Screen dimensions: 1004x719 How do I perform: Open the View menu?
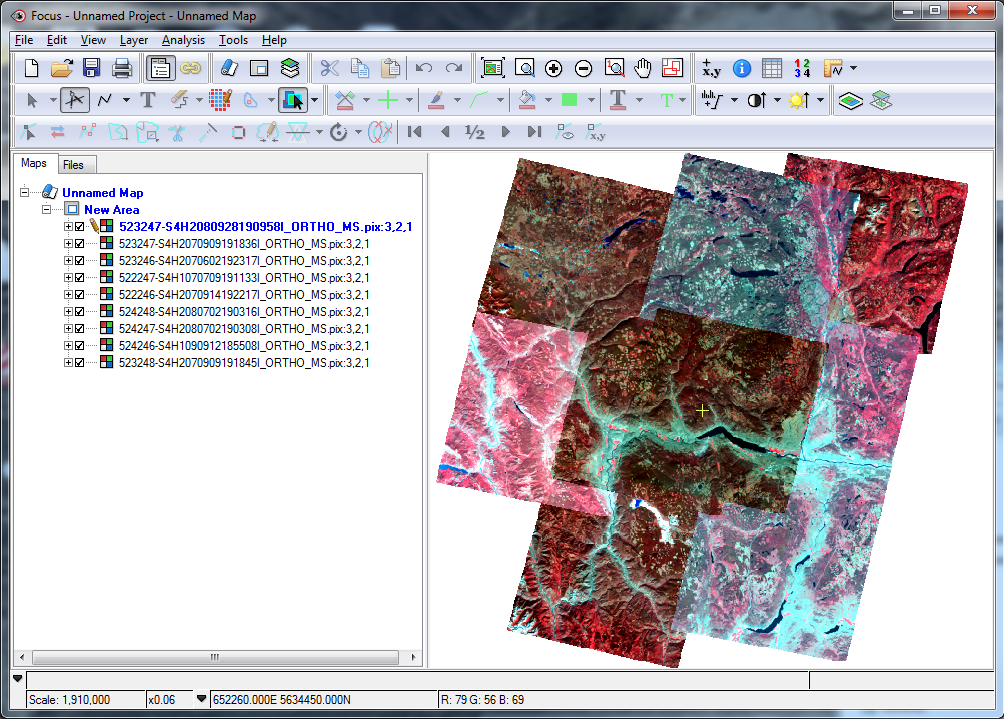coord(93,40)
